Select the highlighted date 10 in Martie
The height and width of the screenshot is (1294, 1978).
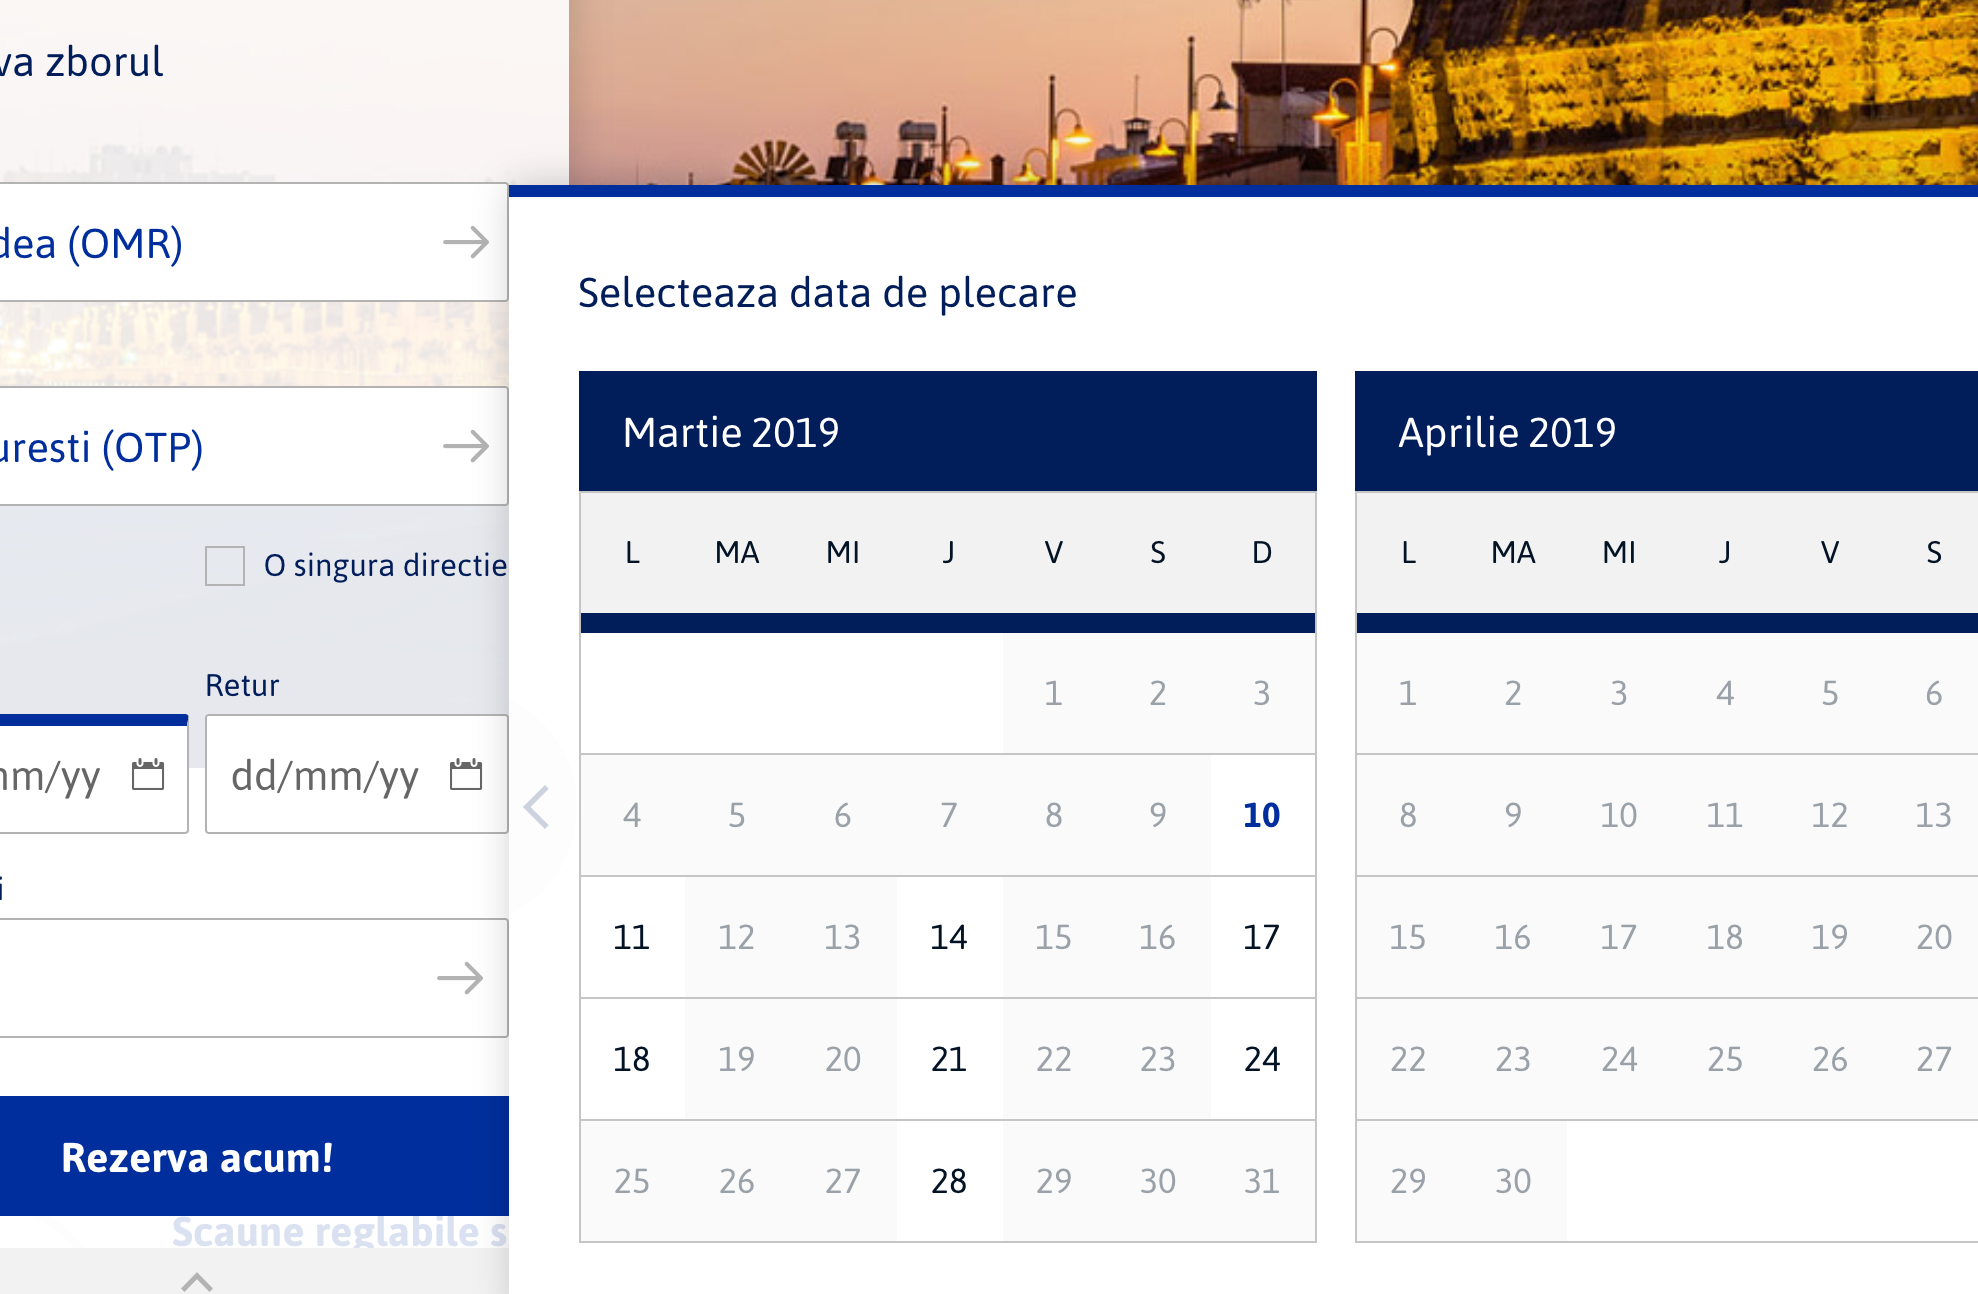pyautogui.click(x=1262, y=815)
